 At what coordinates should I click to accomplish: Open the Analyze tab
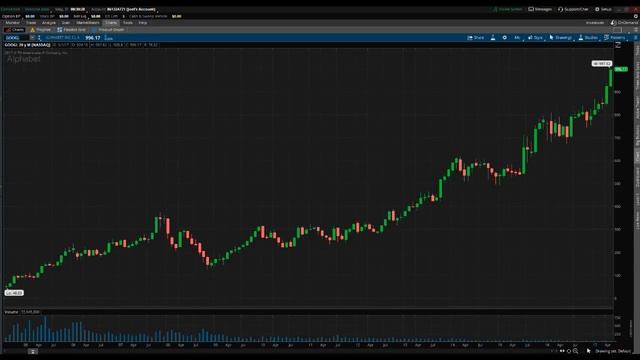49,23
